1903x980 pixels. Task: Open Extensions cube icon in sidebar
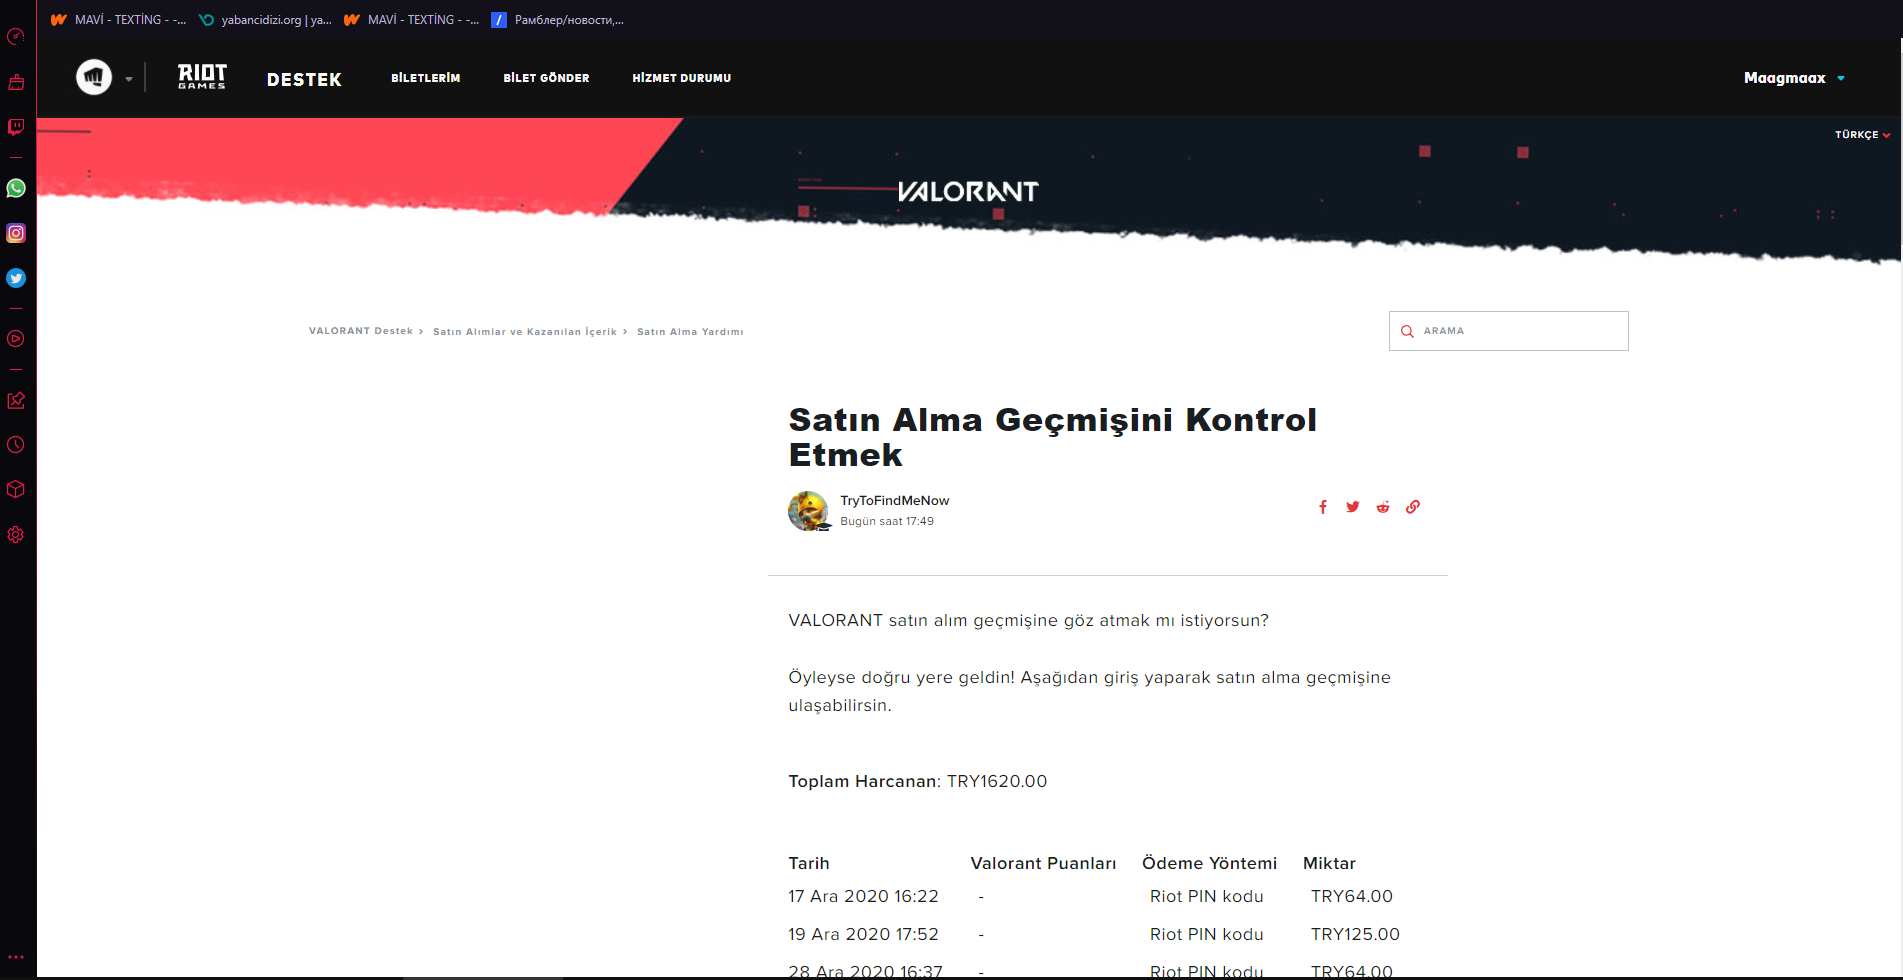[16, 489]
